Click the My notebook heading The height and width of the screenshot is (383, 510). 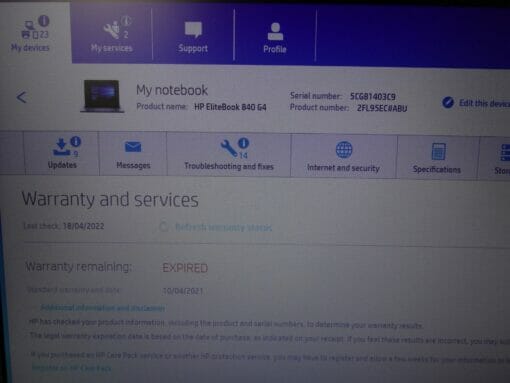tap(172, 90)
